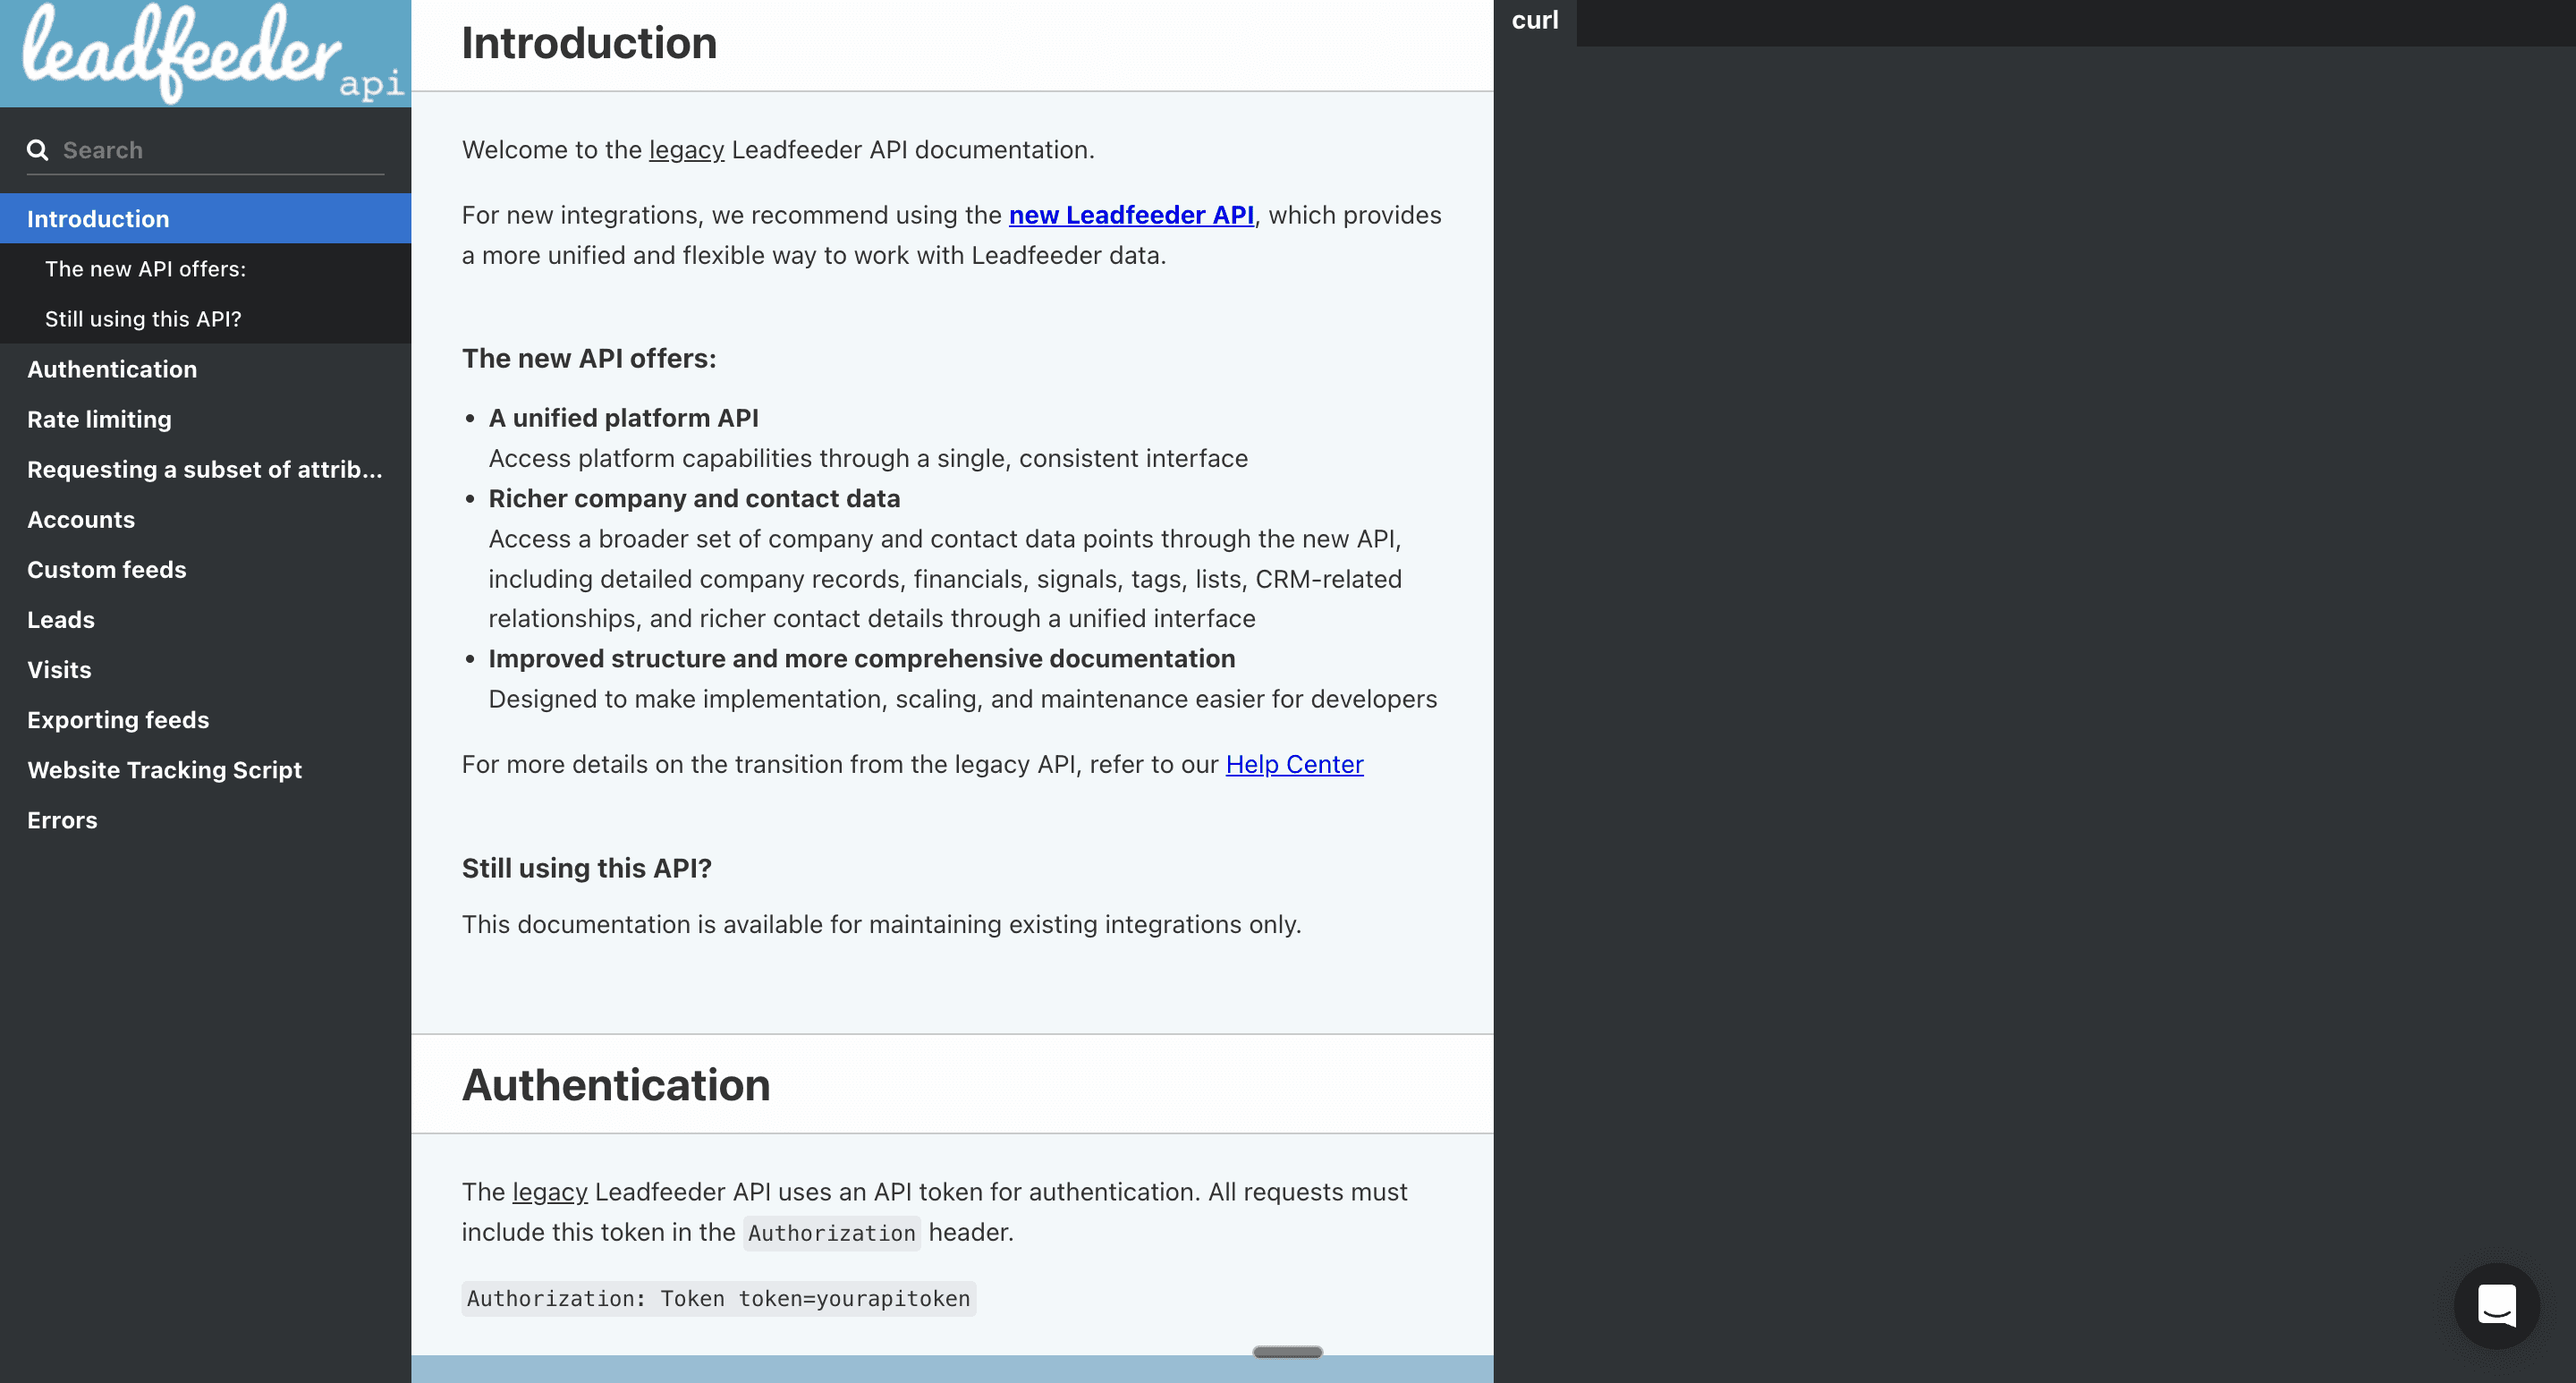
Task: Follow the Help Center link
Action: [x=1294, y=764]
